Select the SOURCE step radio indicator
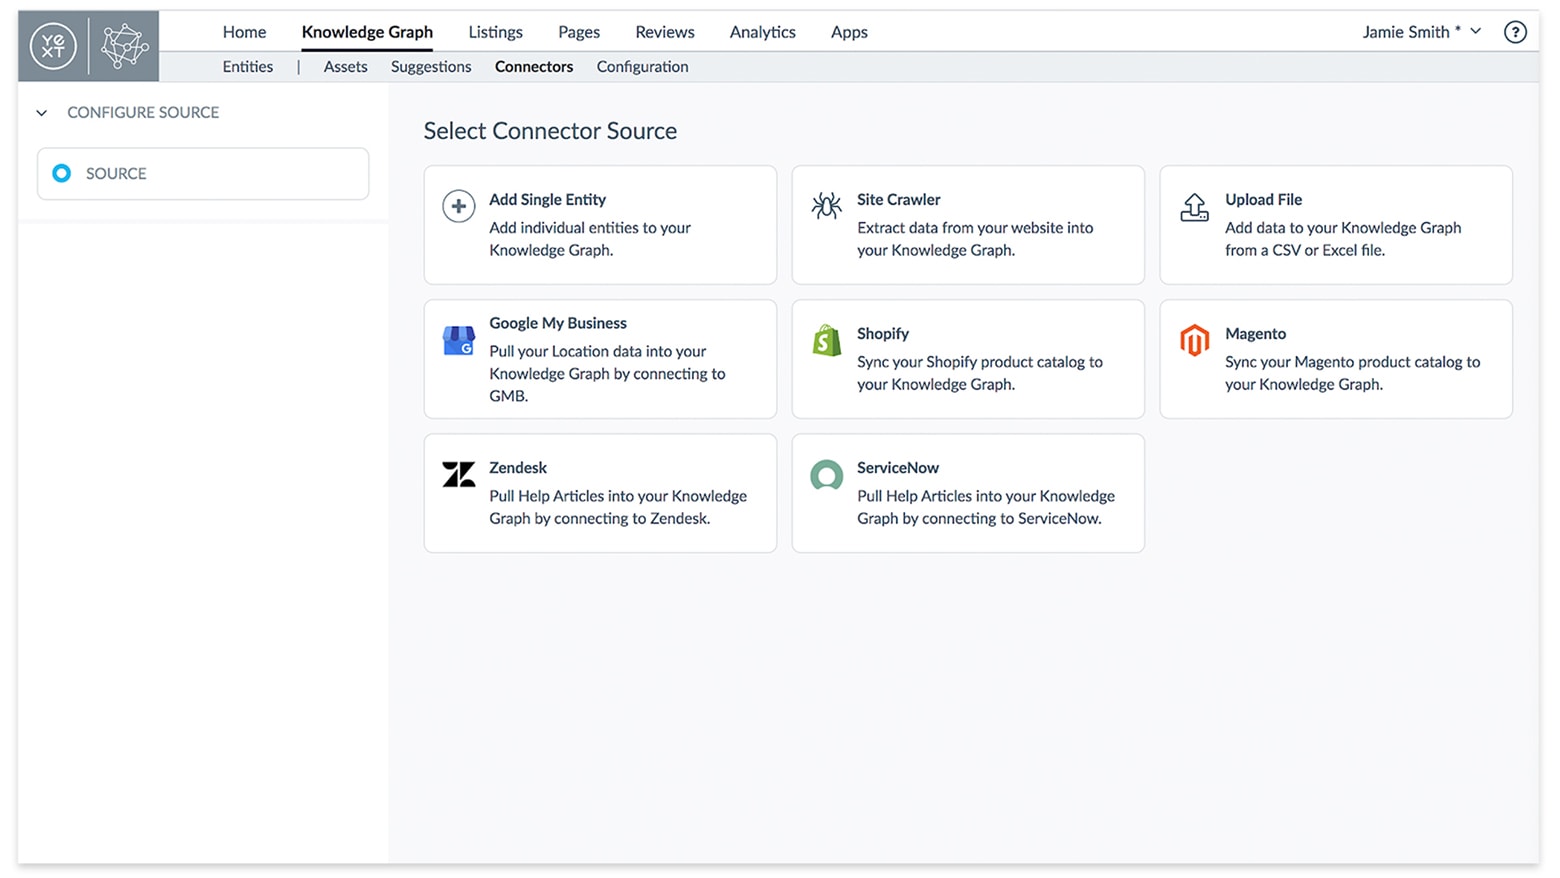Viewport: 1560px width, 878px height. click(x=61, y=173)
